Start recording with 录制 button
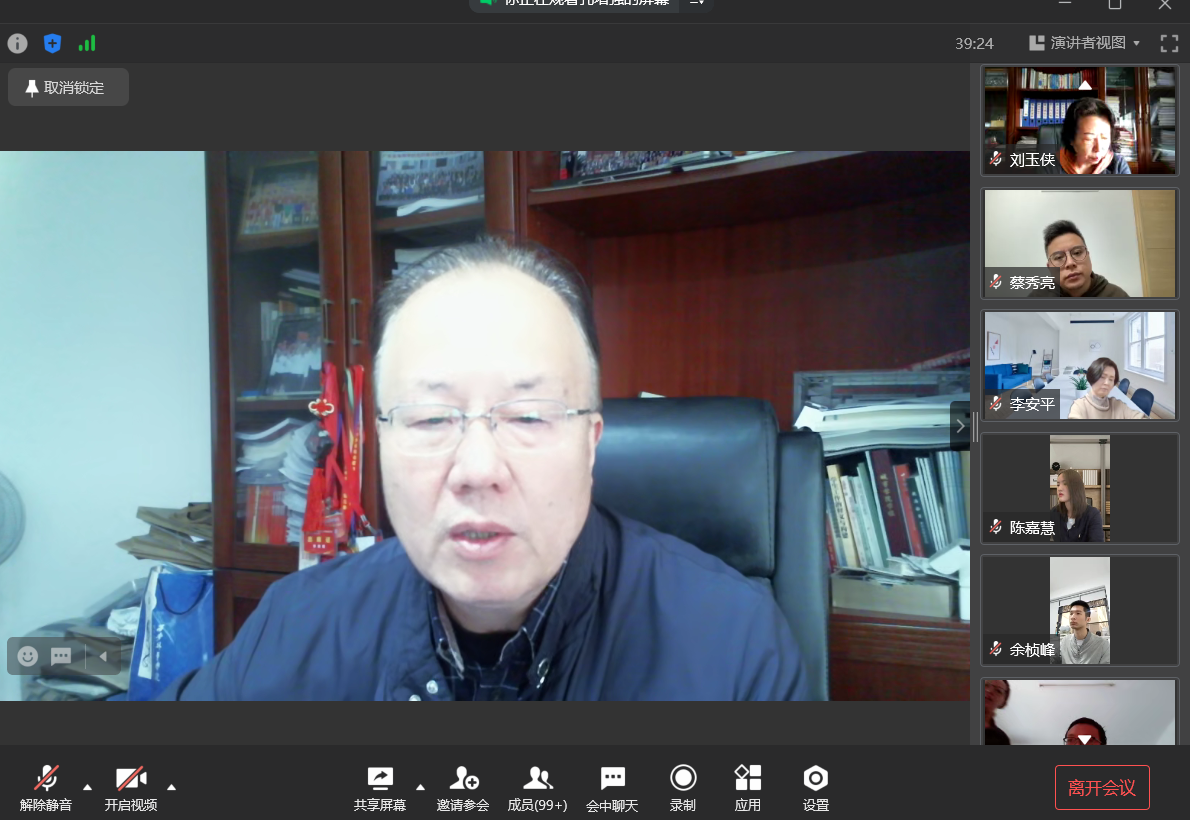This screenshot has width=1190, height=820. 683,788
